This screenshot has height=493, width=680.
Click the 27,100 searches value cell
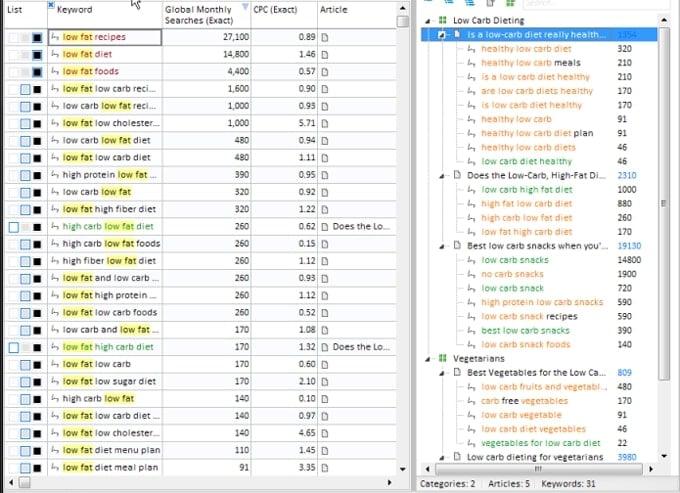click(x=206, y=37)
